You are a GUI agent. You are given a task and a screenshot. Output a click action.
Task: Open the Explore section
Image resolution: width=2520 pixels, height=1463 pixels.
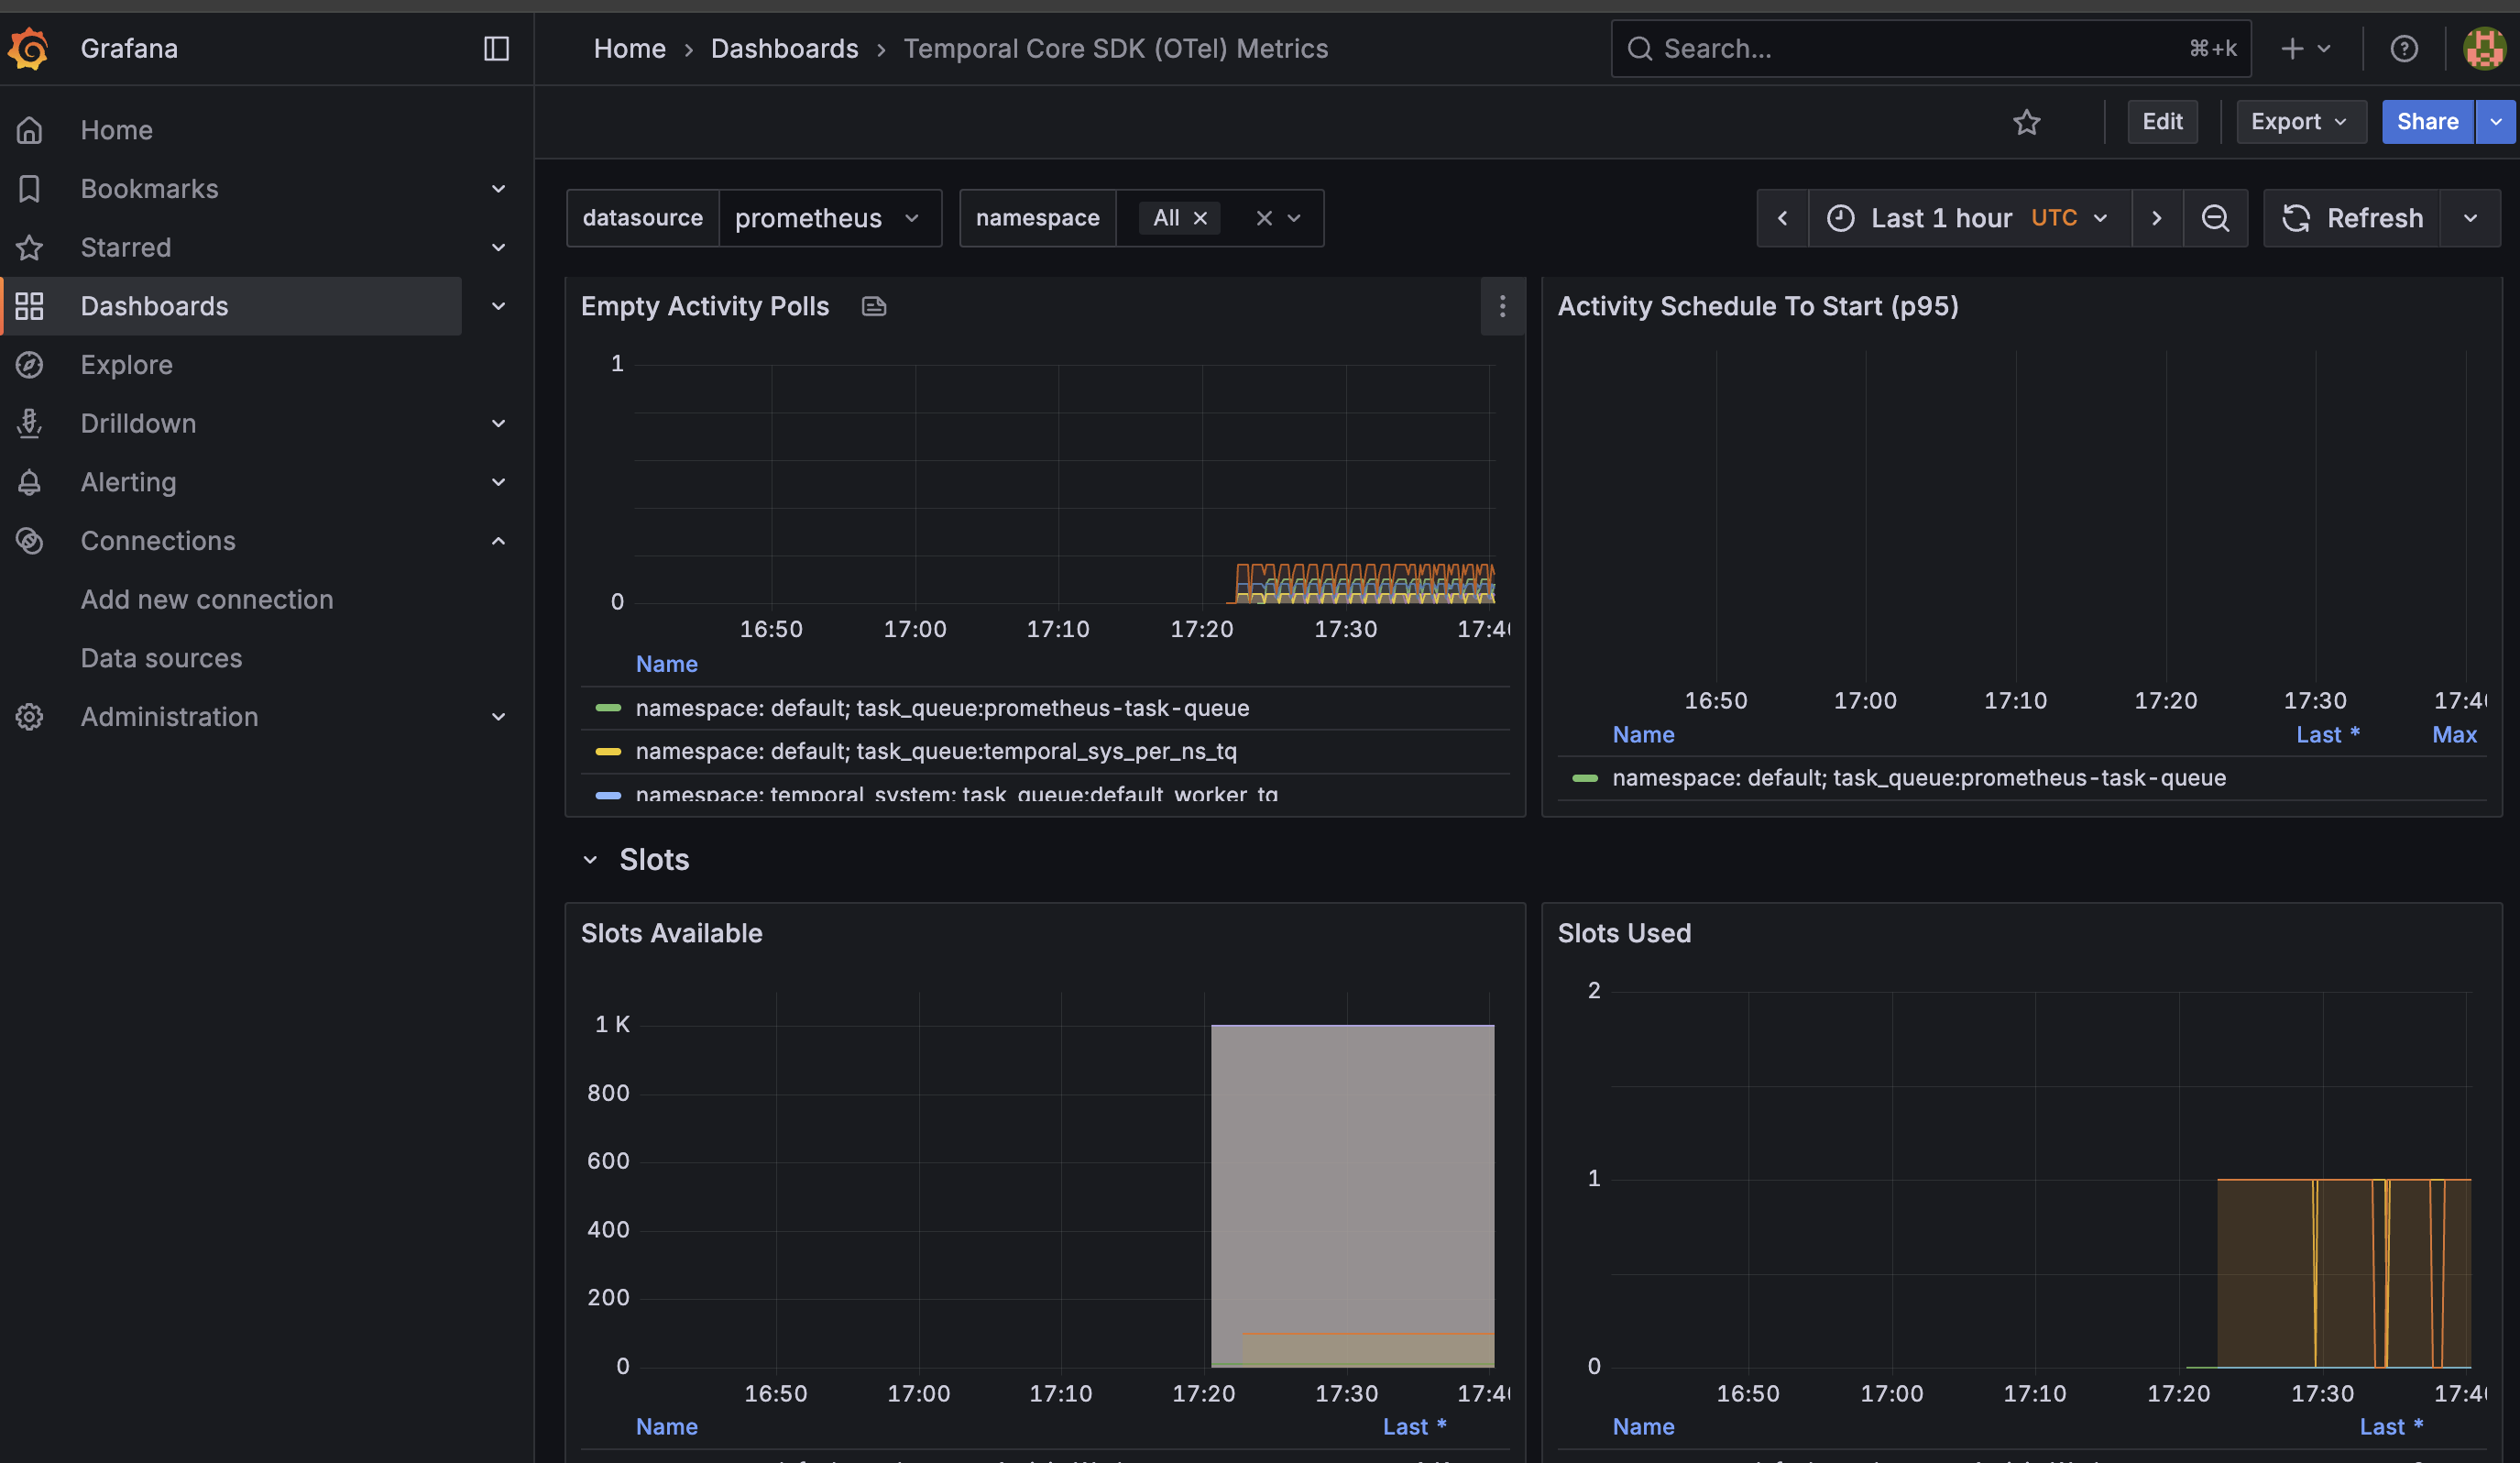pyautogui.click(x=126, y=364)
